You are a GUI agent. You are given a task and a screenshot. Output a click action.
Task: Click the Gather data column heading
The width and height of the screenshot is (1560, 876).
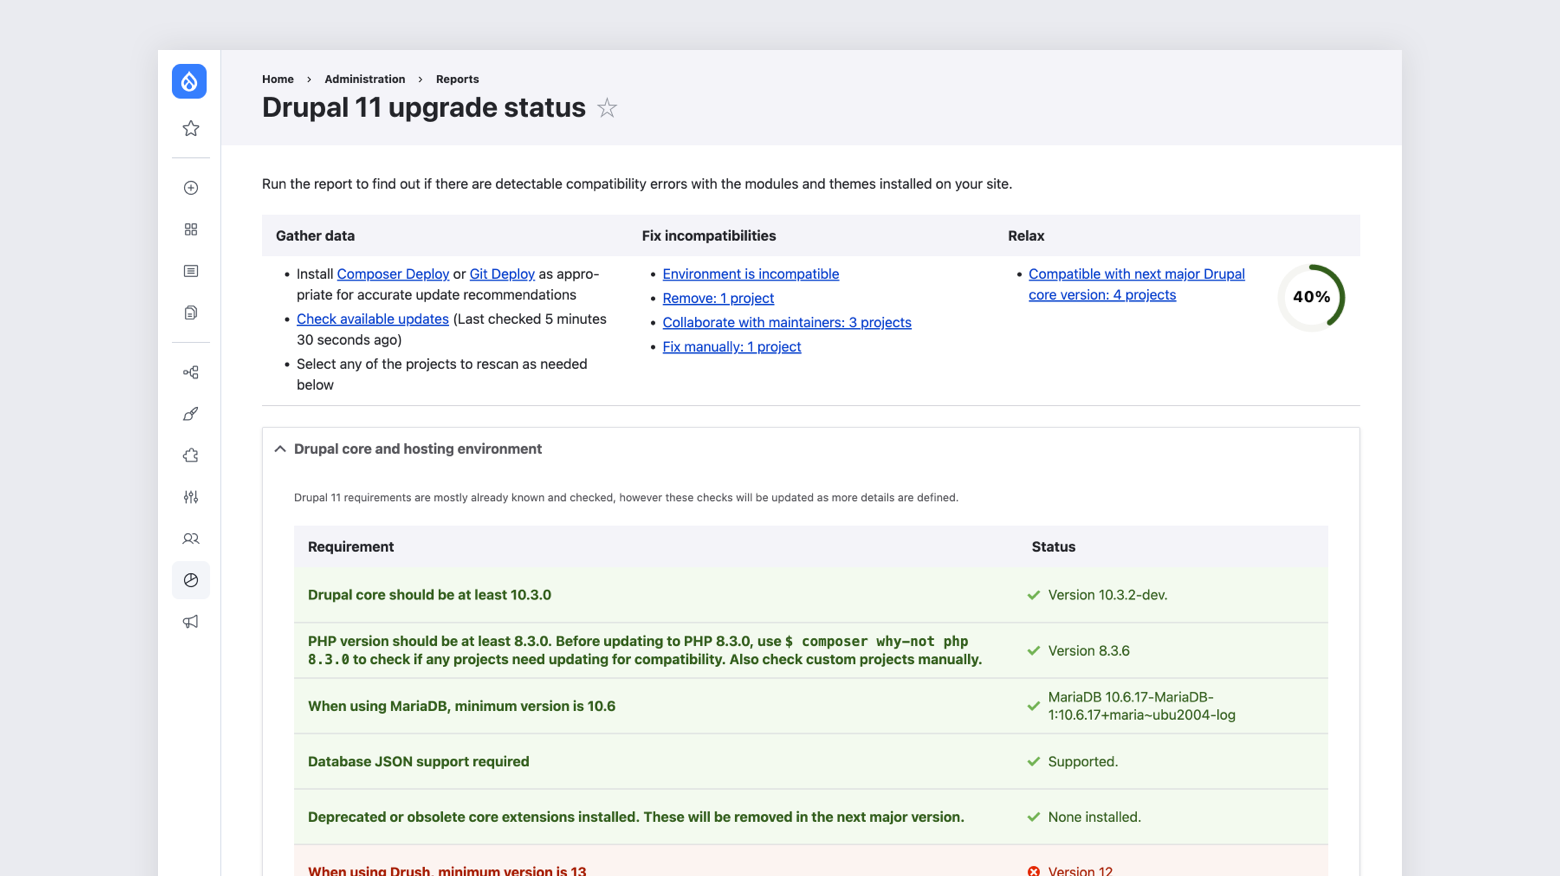click(315, 236)
